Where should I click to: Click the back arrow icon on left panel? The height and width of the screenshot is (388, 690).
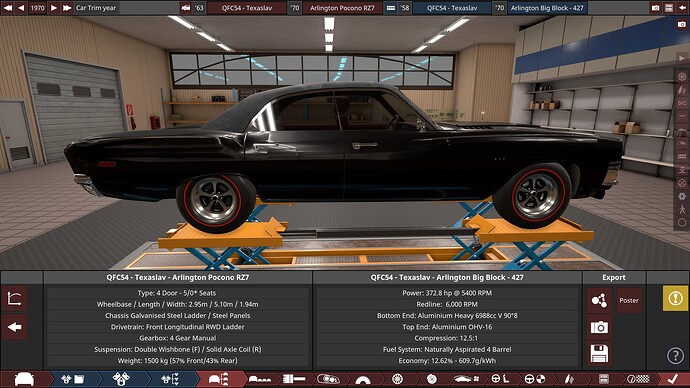[15, 327]
